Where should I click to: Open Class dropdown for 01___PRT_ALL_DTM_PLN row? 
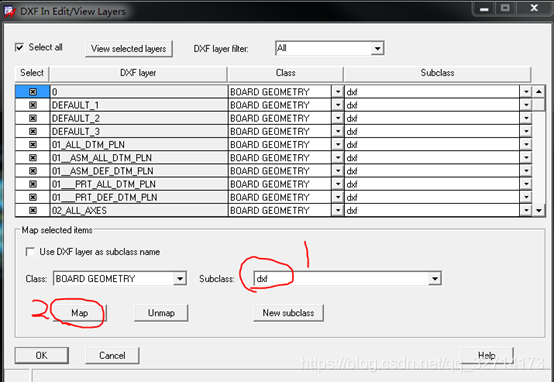(338, 184)
